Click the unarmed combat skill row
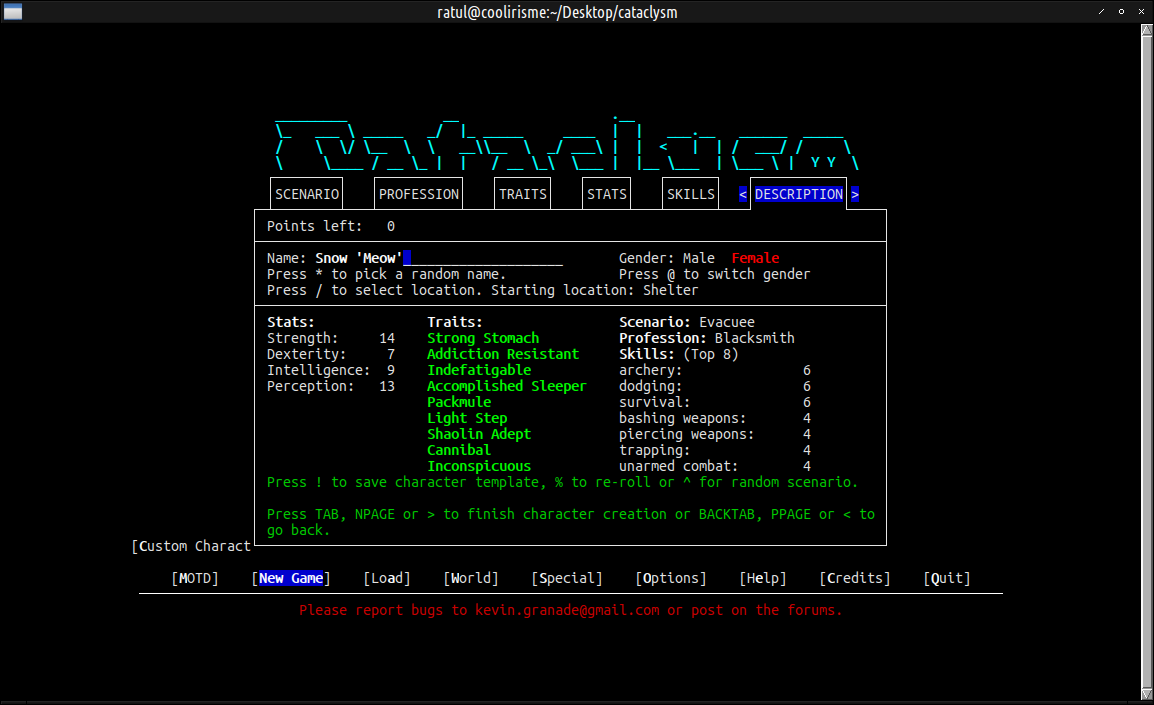The height and width of the screenshot is (705, 1154). [715, 467]
